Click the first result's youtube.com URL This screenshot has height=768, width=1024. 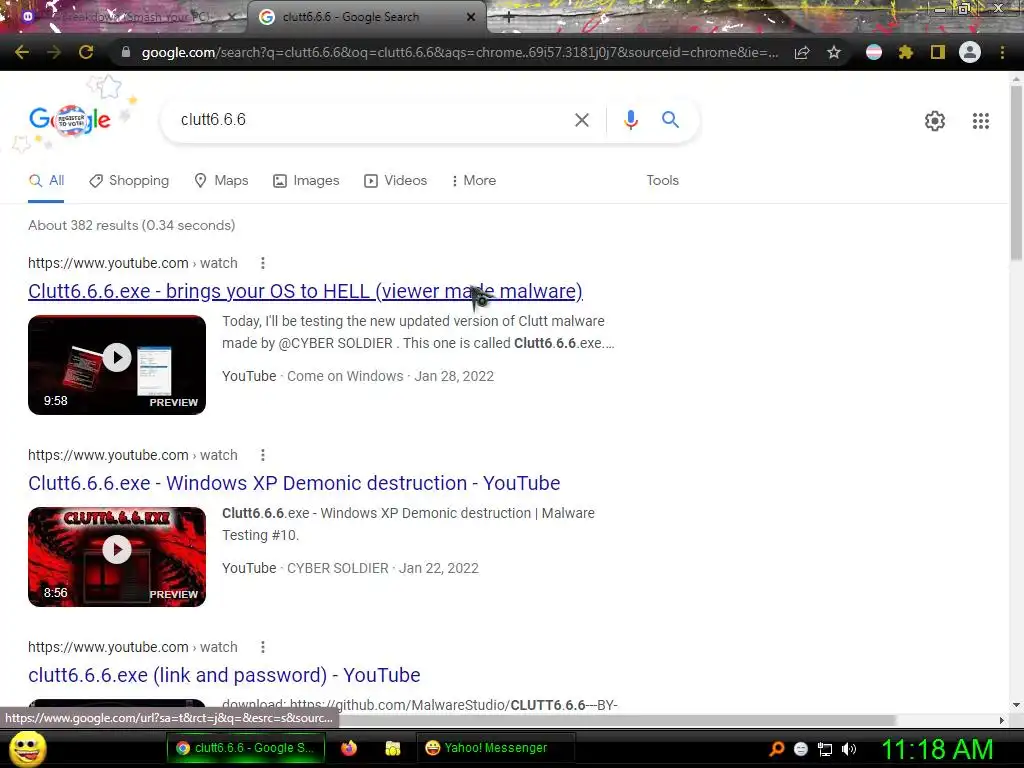click(x=133, y=263)
